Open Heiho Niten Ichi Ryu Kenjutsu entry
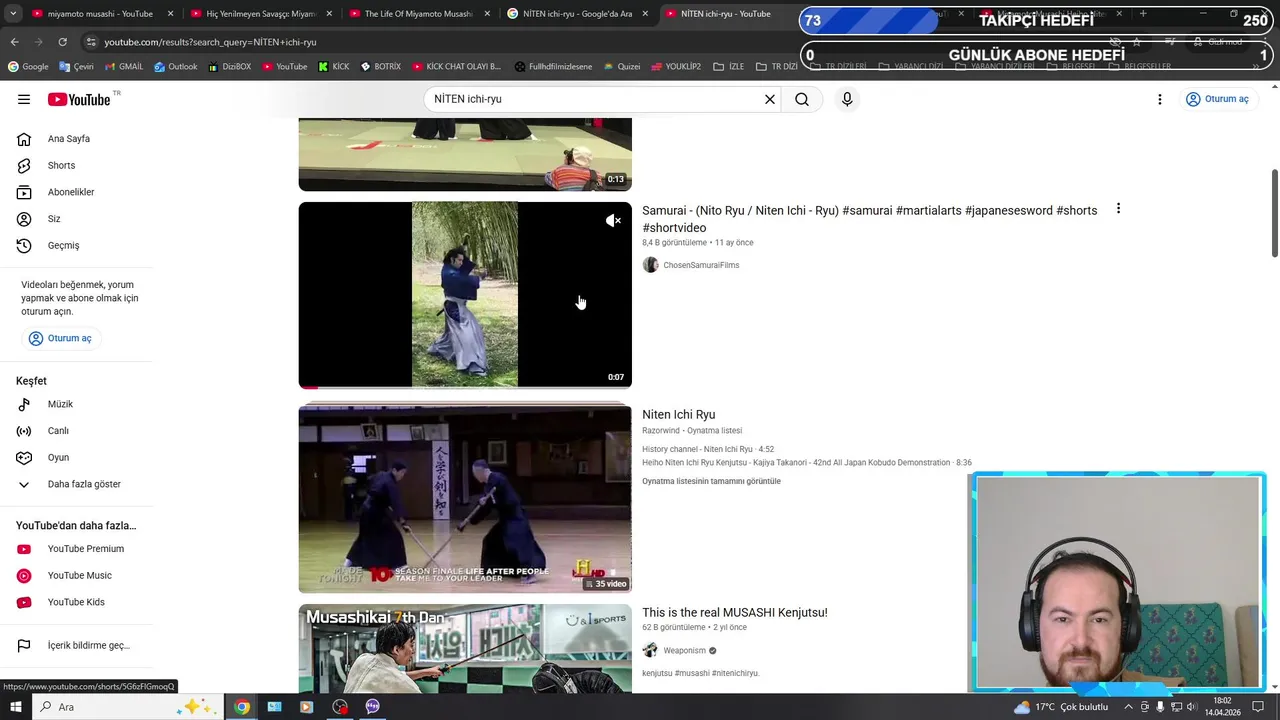1280x720 pixels. point(806,463)
